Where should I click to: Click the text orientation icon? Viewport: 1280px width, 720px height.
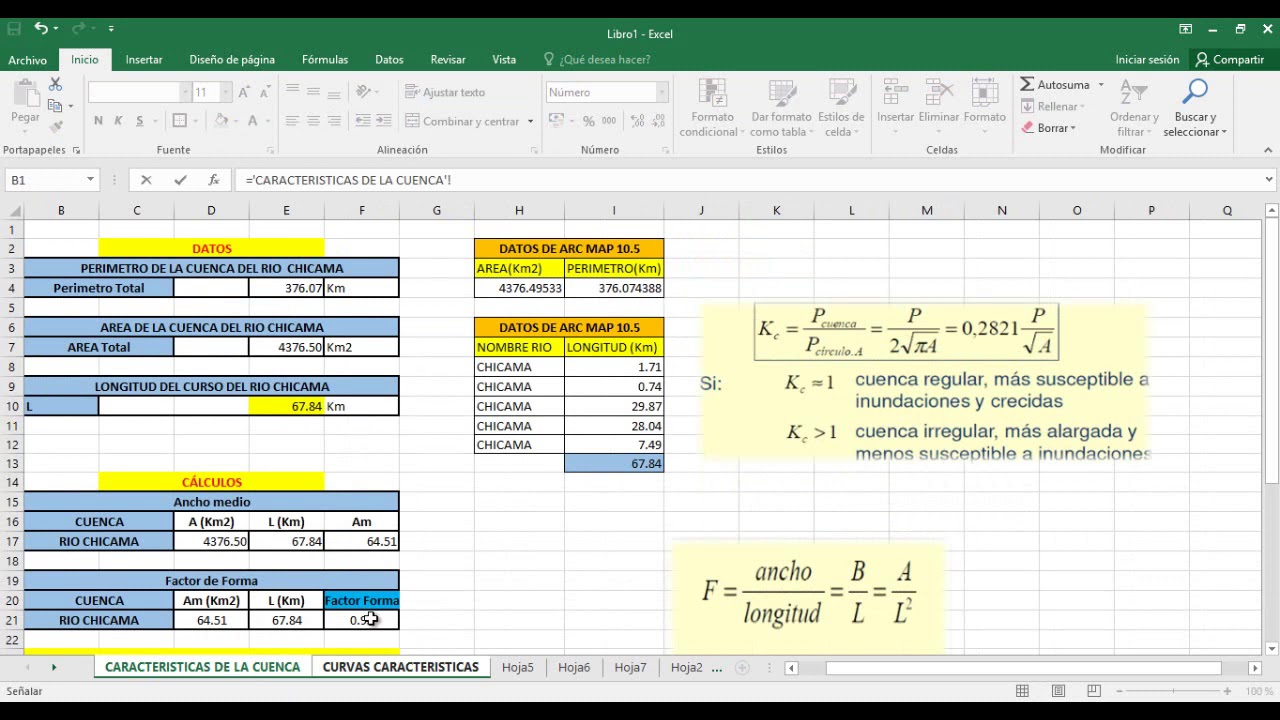pyautogui.click(x=365, y=92)
